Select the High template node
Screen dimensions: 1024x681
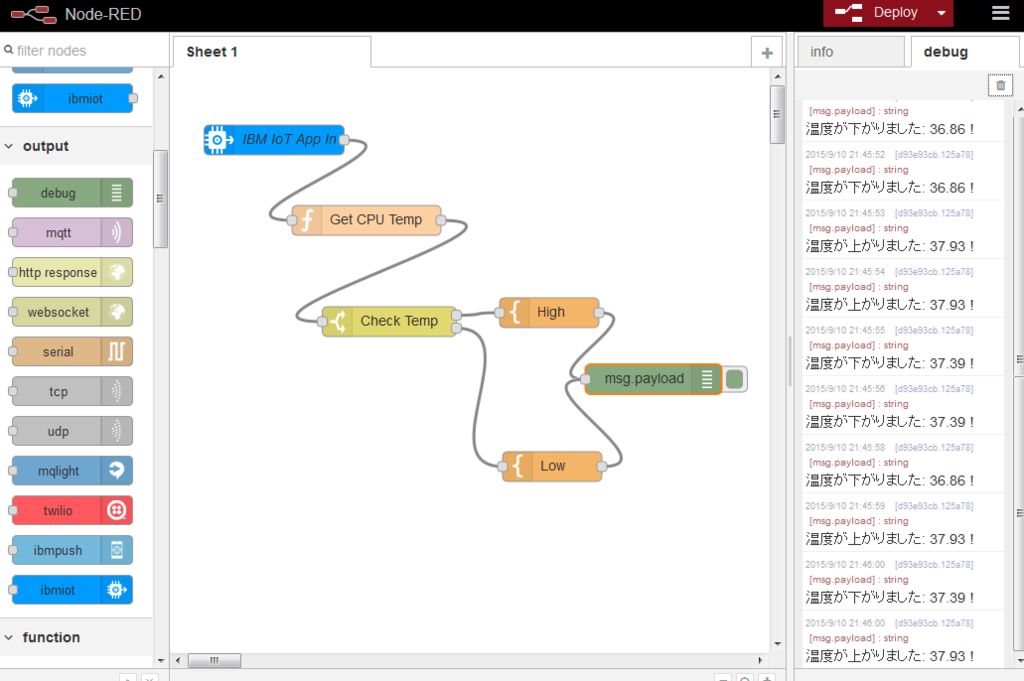click(549, 313)
